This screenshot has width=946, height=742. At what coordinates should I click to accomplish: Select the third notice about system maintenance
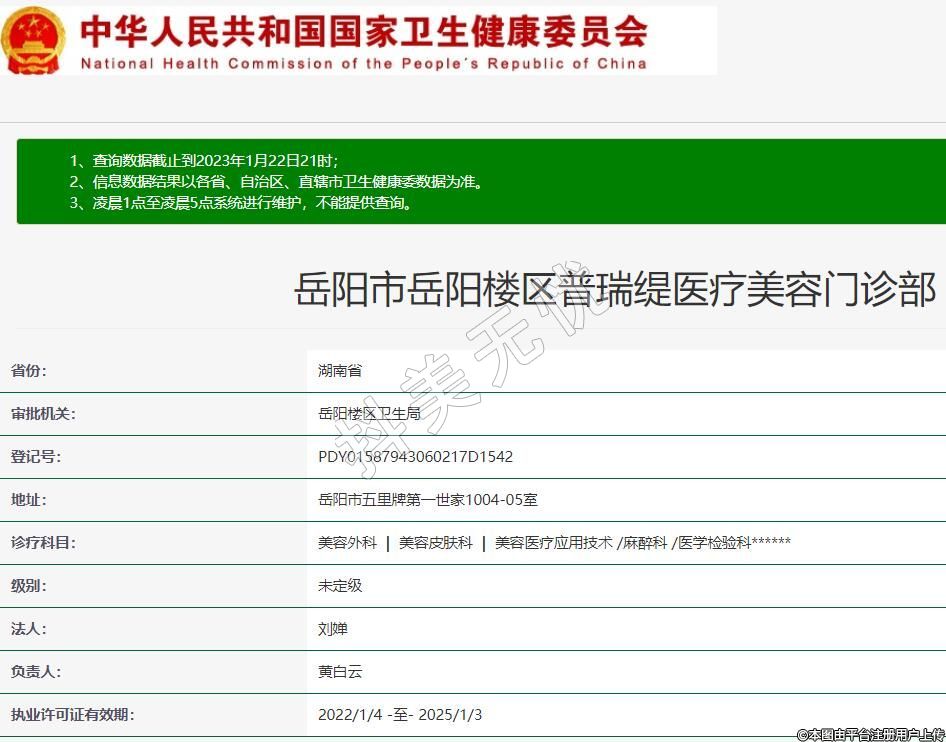[241, 202]
